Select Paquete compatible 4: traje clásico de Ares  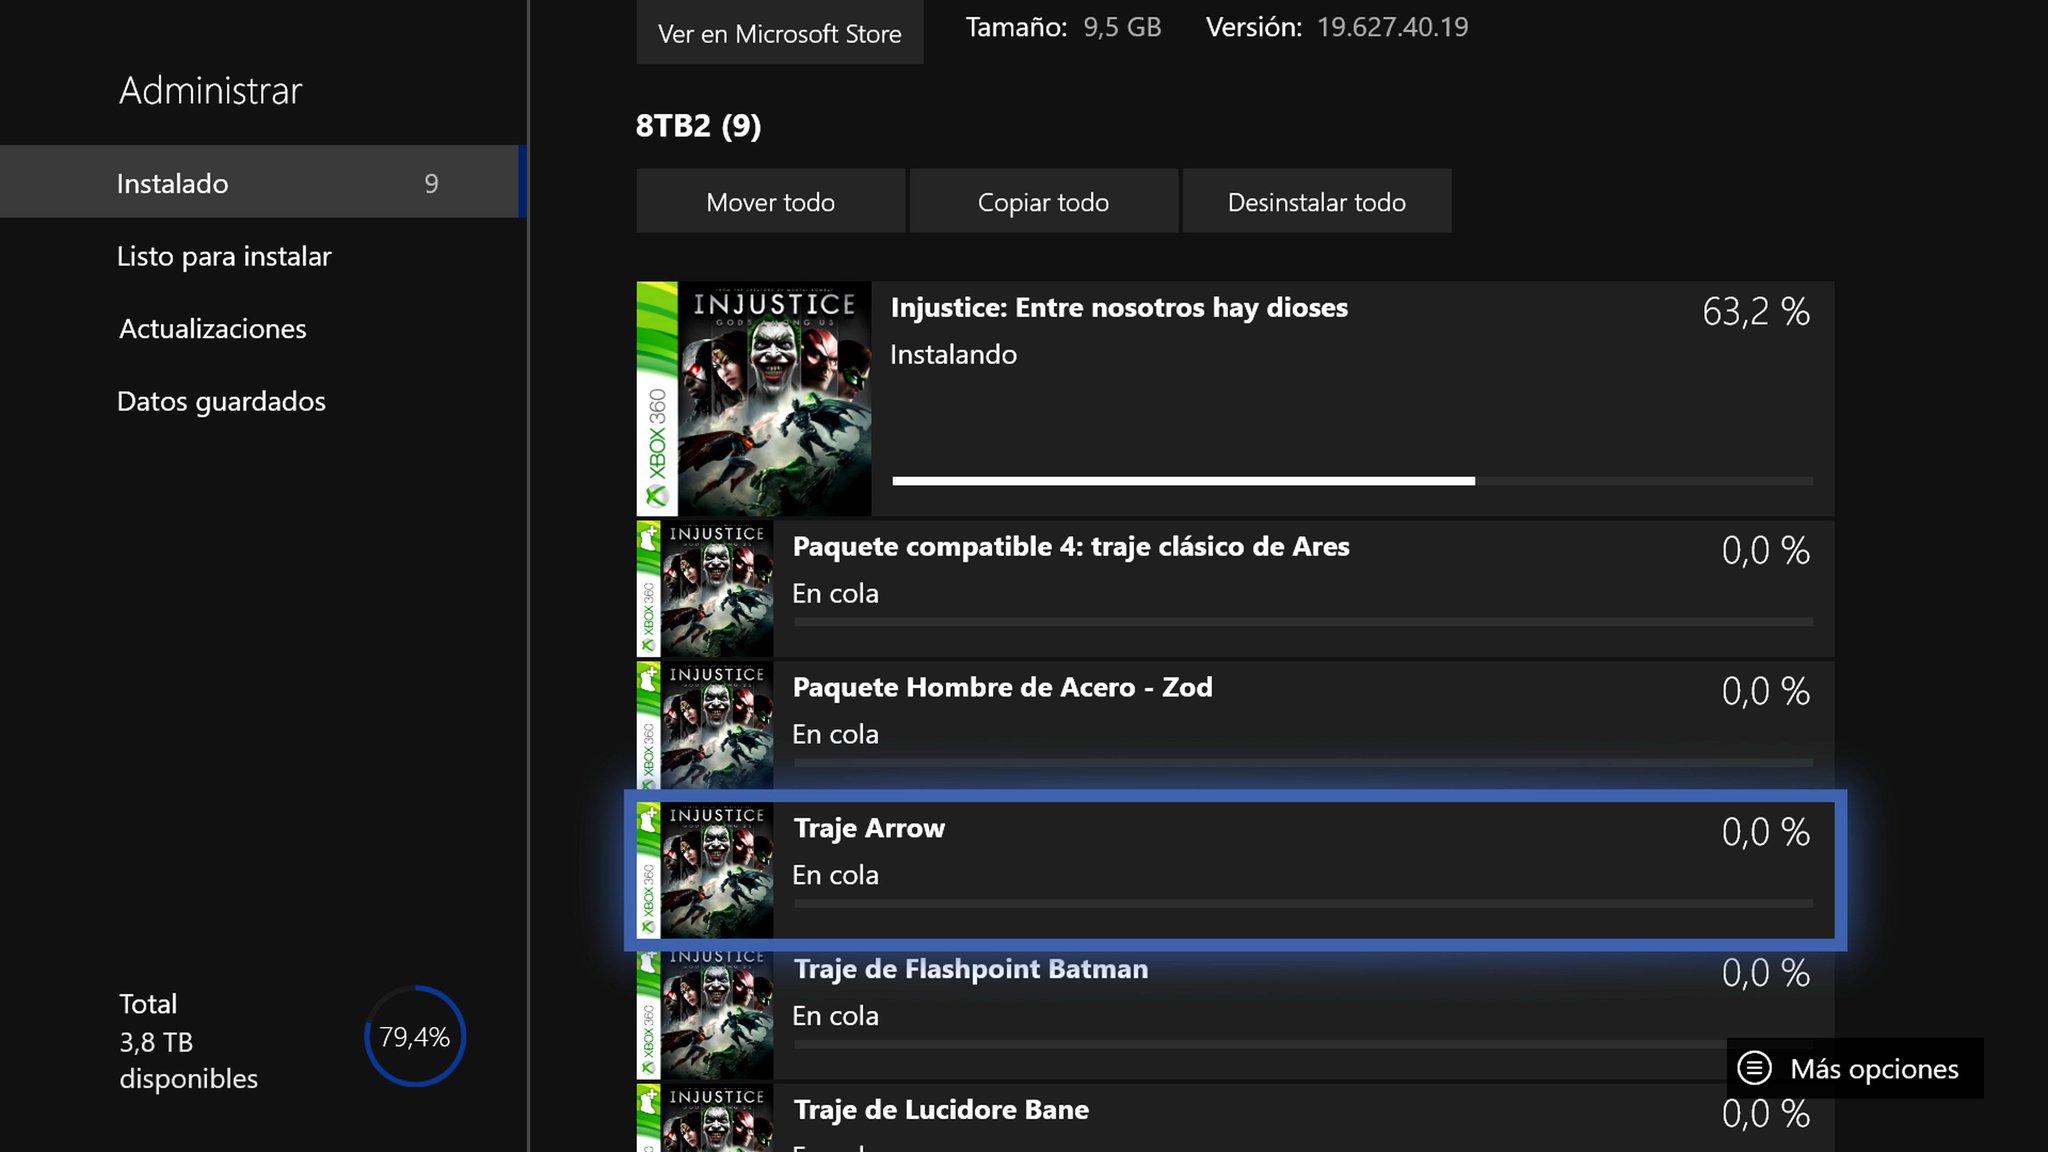[x=1235, y=588]
